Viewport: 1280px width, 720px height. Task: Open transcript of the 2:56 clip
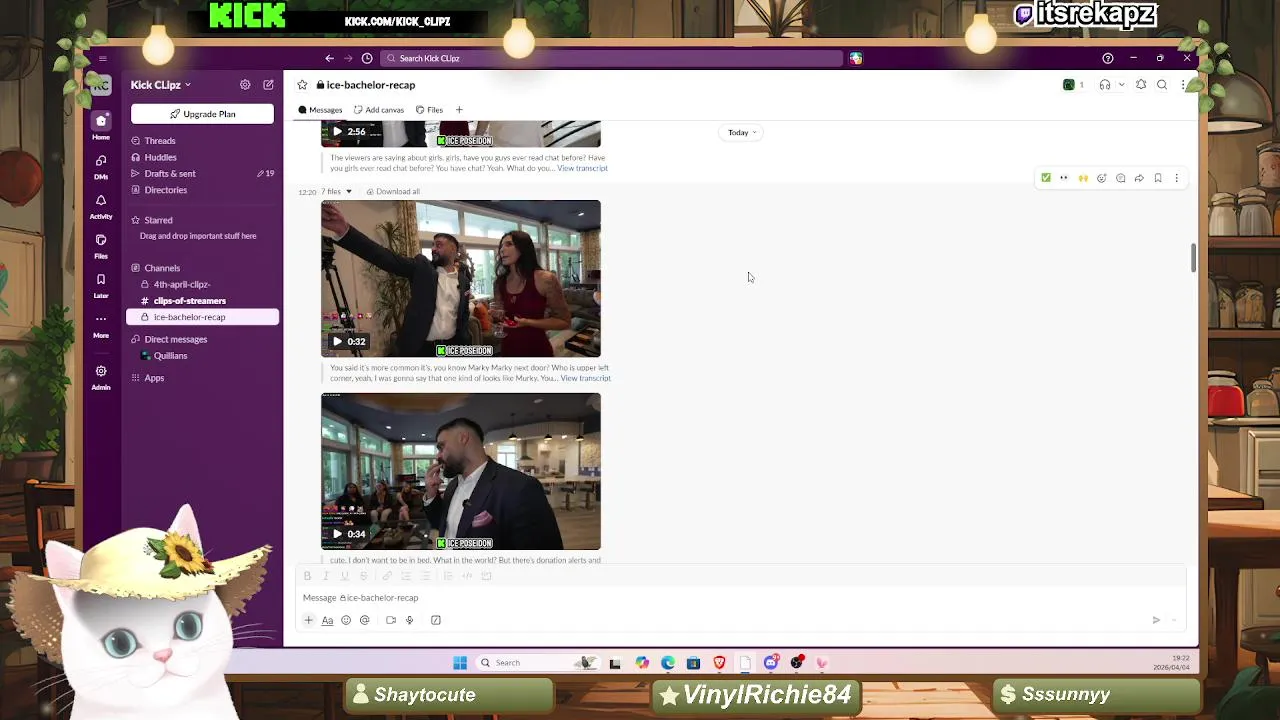coord(582,168)
